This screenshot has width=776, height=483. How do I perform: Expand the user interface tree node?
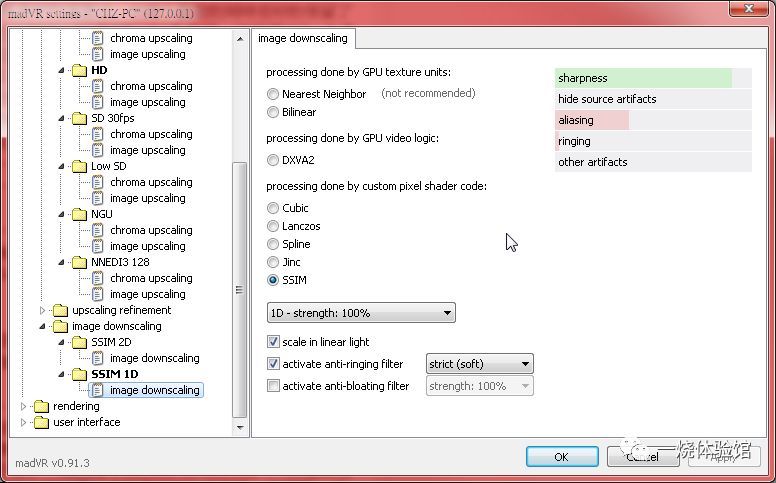[23, 422]
